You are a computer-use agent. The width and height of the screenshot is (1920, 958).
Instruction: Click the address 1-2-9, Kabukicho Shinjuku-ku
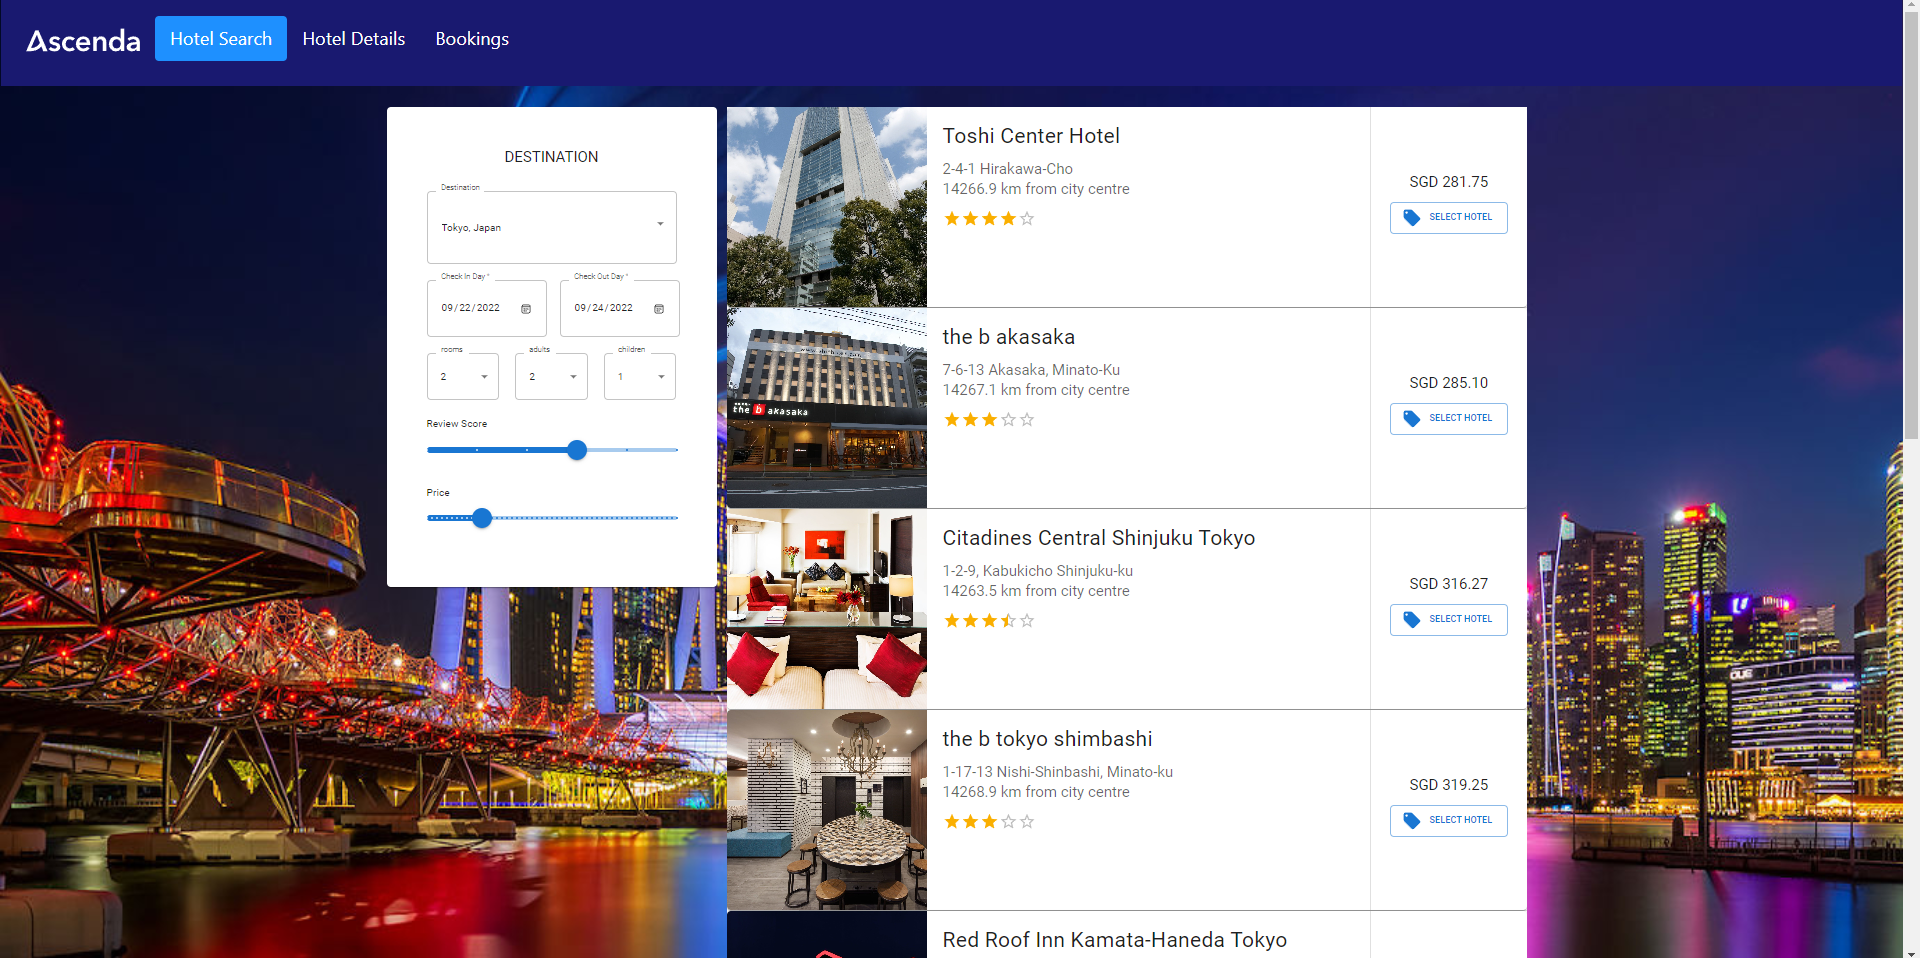coord(1038,571)
